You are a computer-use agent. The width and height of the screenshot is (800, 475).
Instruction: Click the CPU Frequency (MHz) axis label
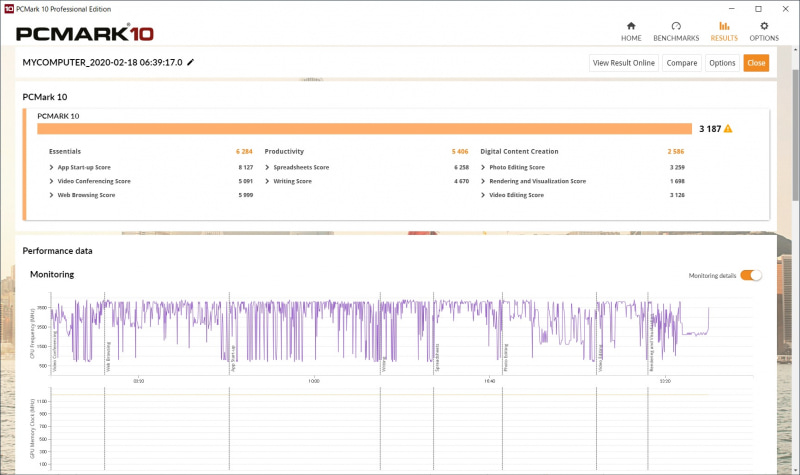coord(33,333)
